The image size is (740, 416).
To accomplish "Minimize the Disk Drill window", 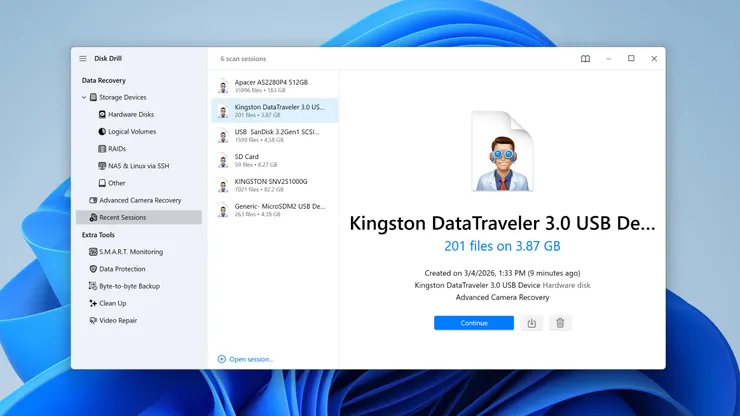I will pyautogui.click(x=609, y=59).
